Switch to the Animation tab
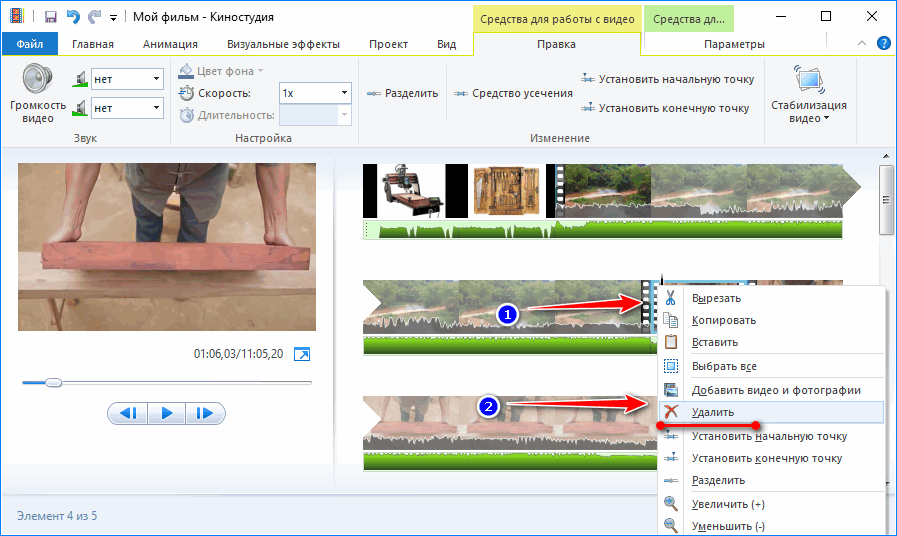The image size is (897, 536). pyautogui.click(x=170, y=44)
